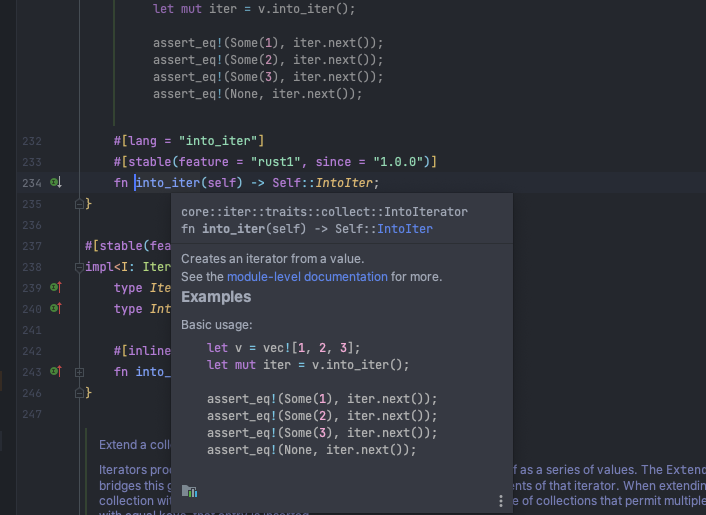Click the "Extend a coll" rendered doc text
706x515 pixels.
coord(135,445)
